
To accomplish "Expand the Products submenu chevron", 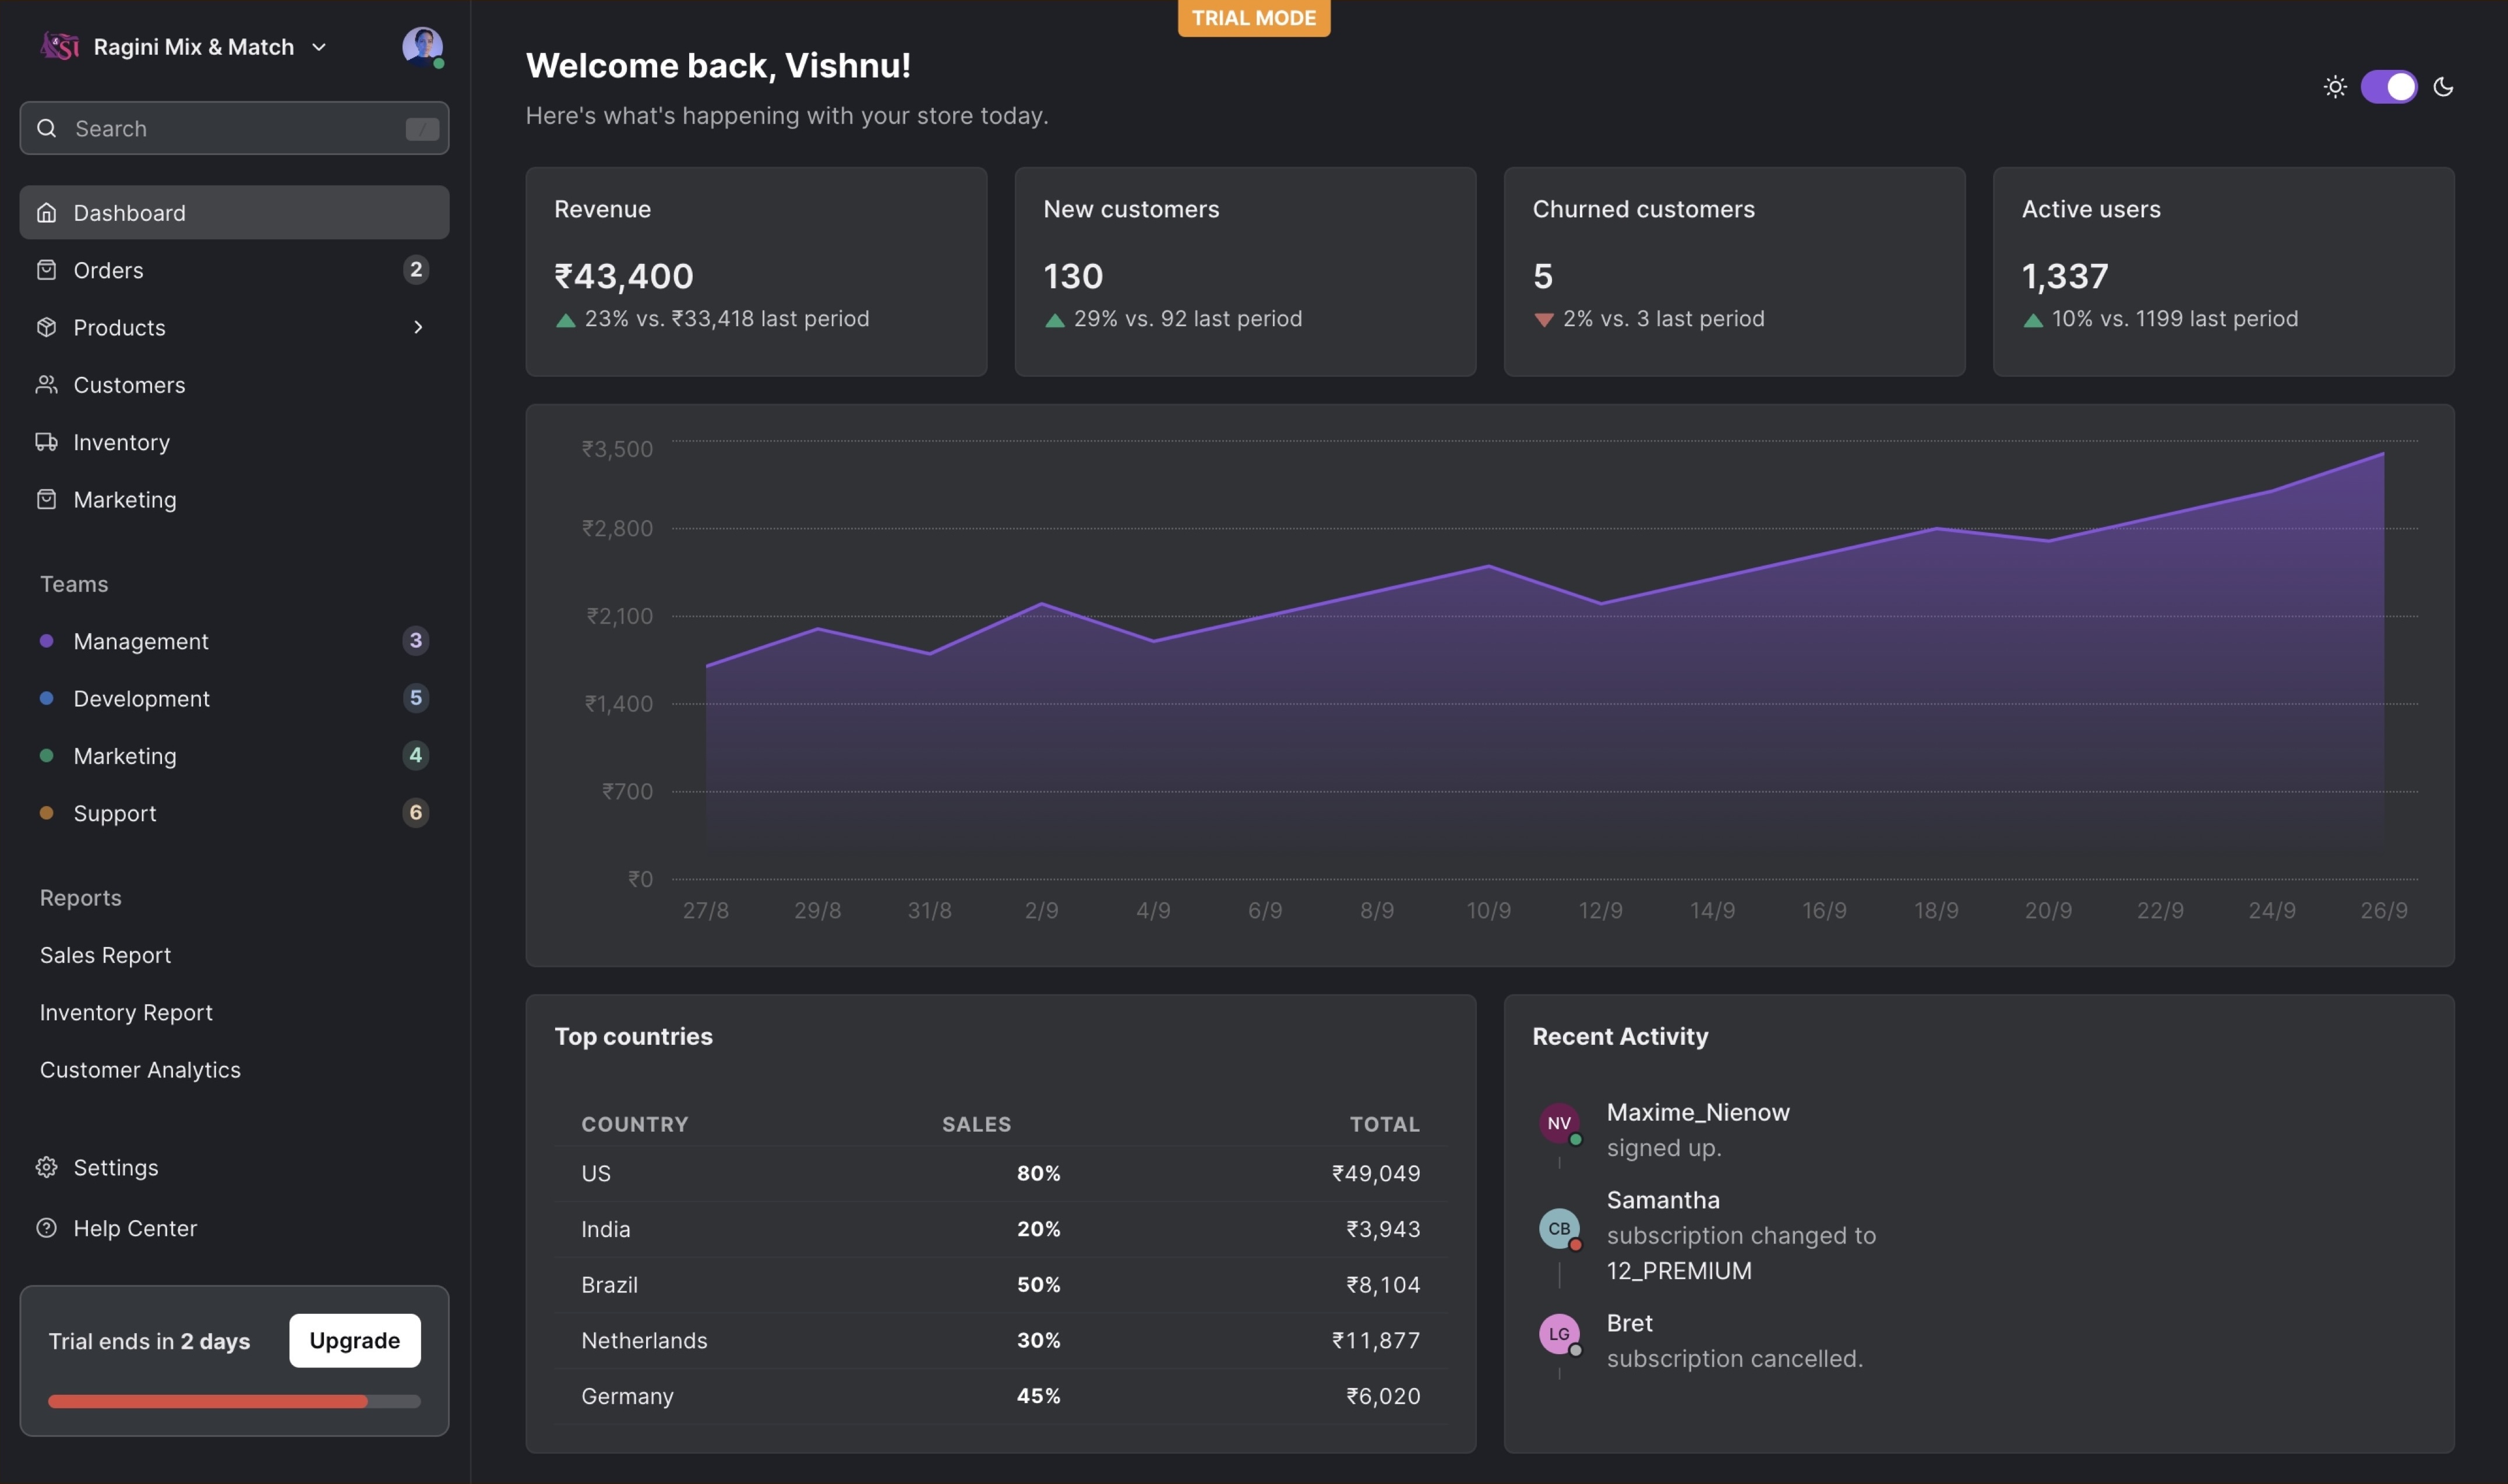I will [x=418, y=327].
